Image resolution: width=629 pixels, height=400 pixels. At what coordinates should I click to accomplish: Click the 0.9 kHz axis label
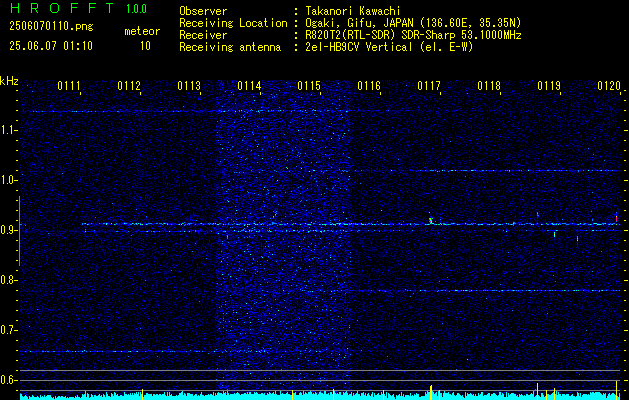pos(8,230)
